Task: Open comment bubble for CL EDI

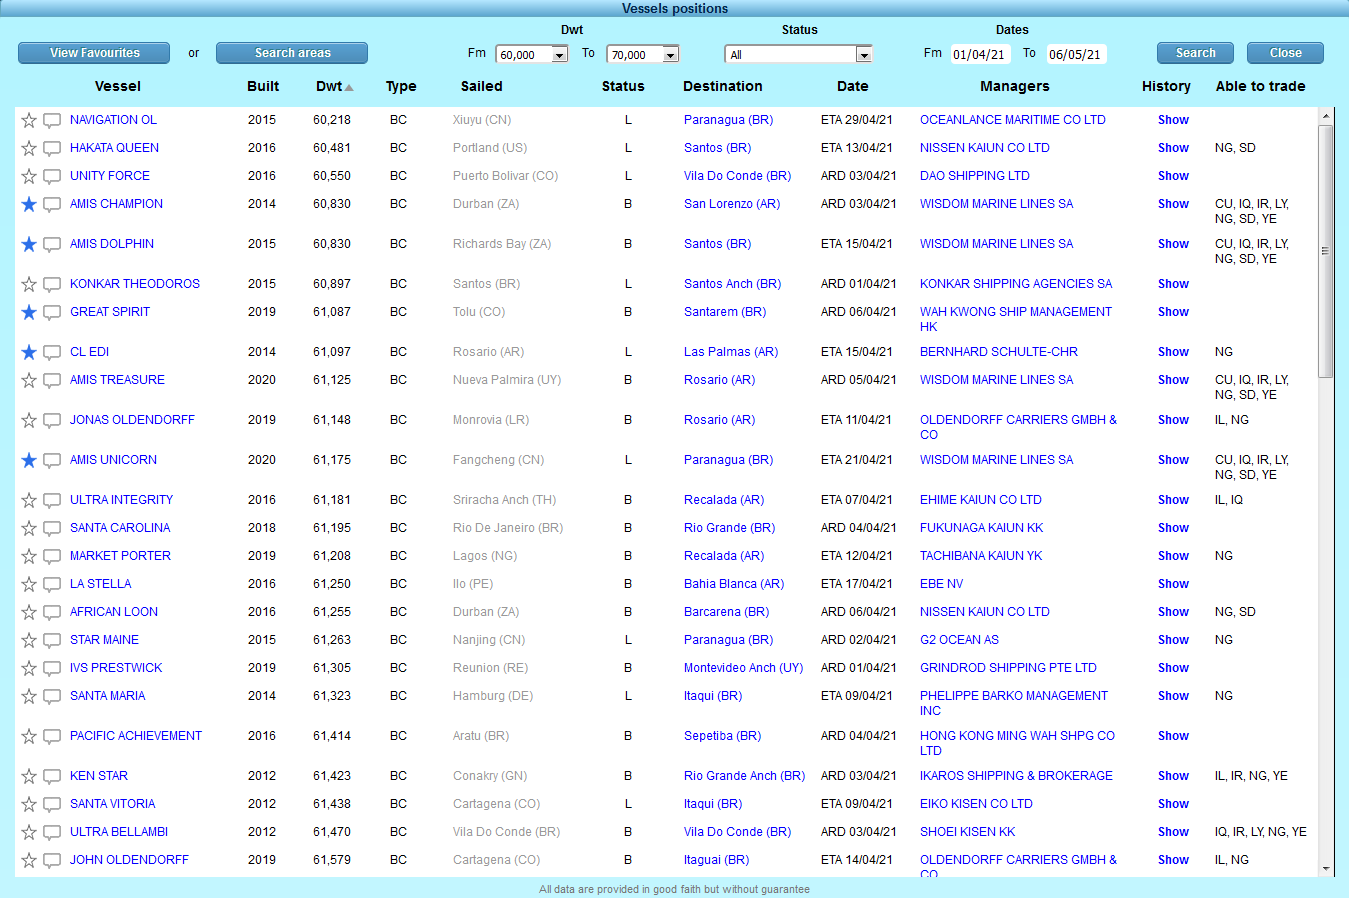Action: pyautogui.click(x=52, y=353)
